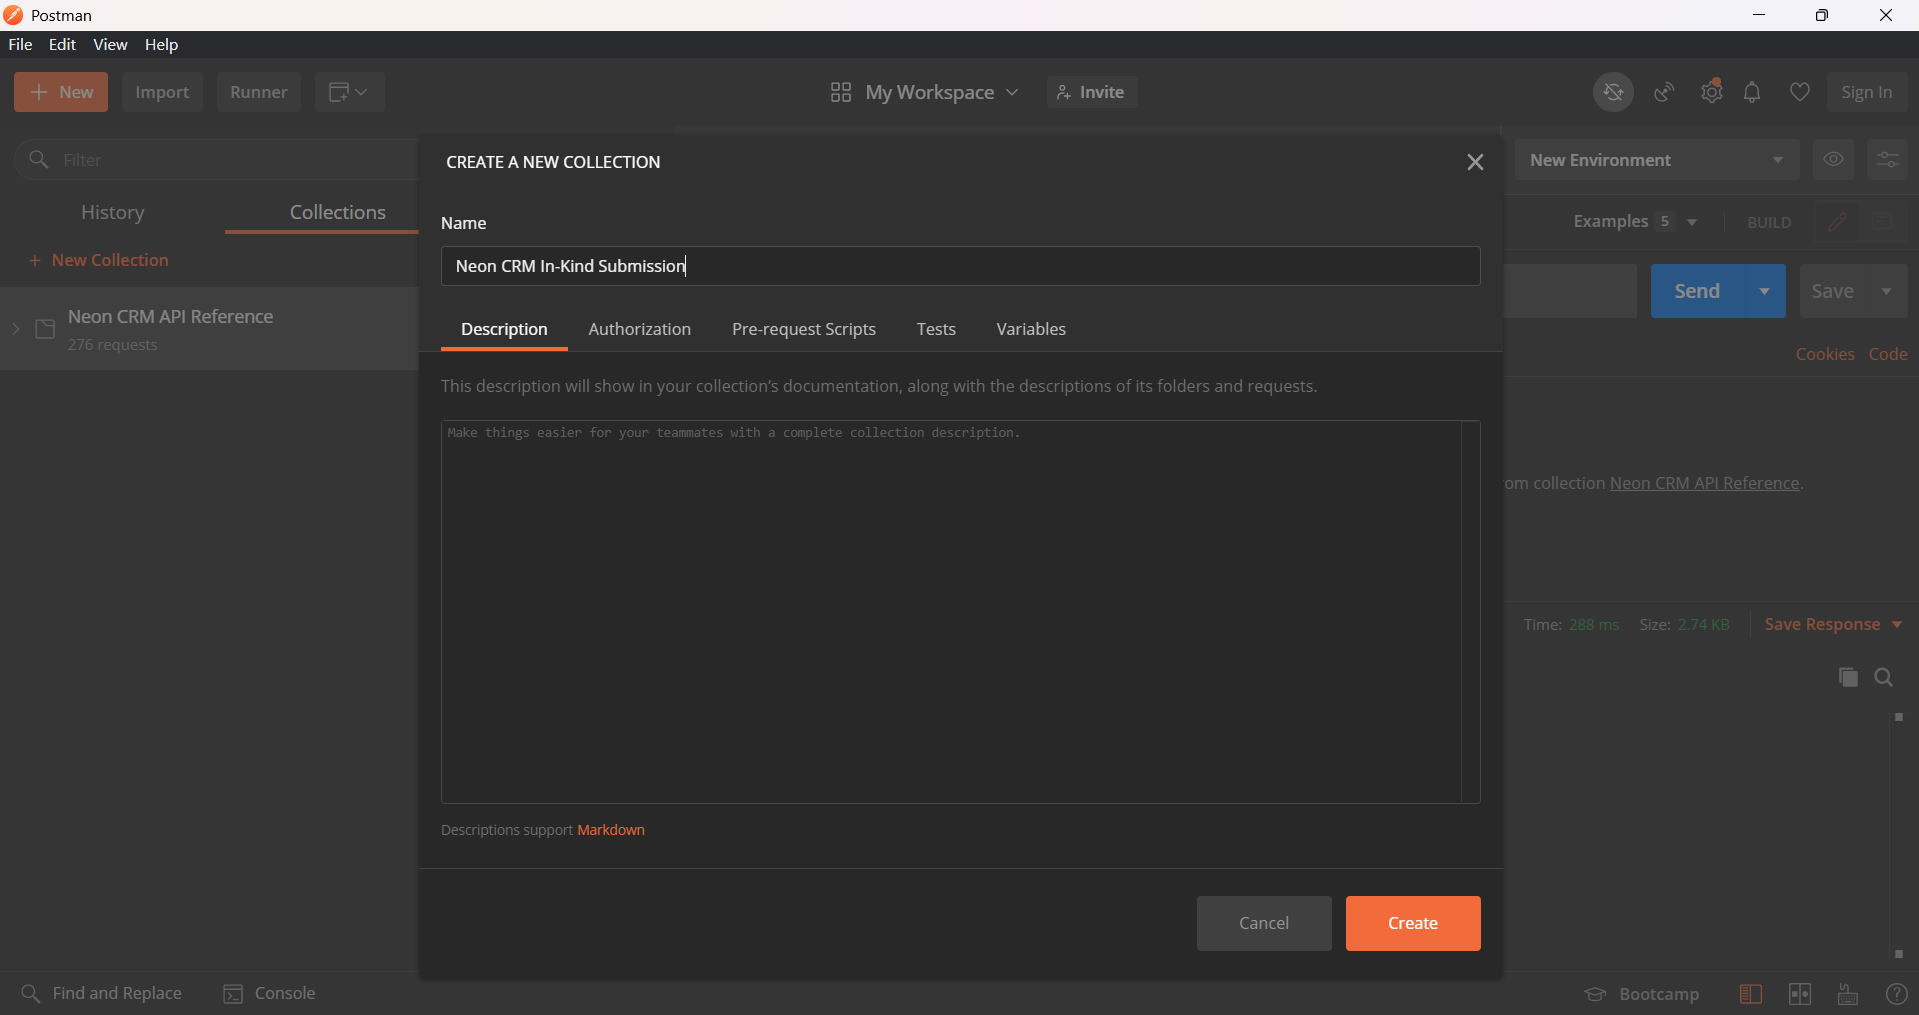Open the View menu

(x=110, y=45)
